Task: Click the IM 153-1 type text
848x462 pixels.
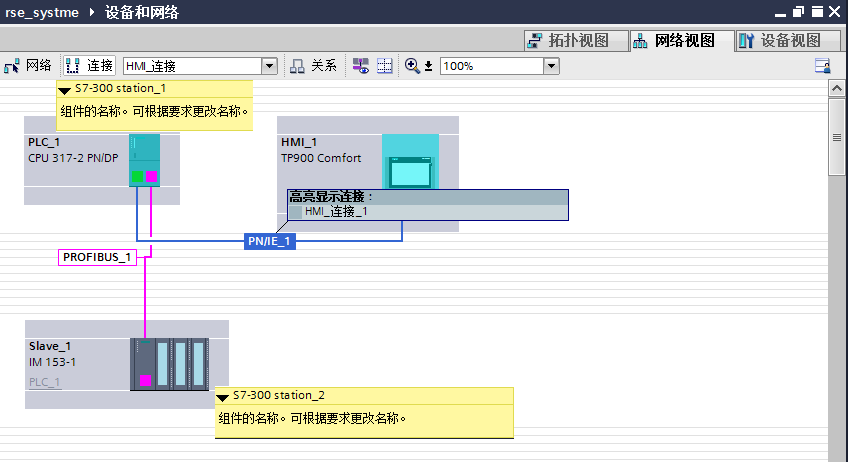Action: 52,362
